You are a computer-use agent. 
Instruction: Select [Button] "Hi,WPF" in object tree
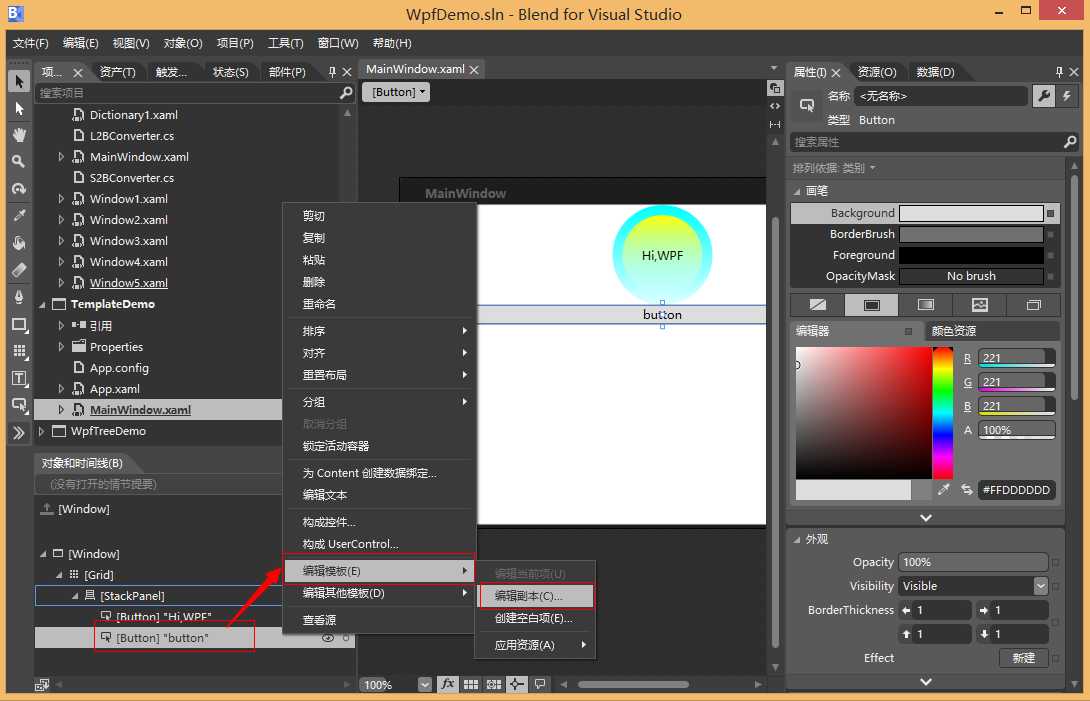coord(163,617)
